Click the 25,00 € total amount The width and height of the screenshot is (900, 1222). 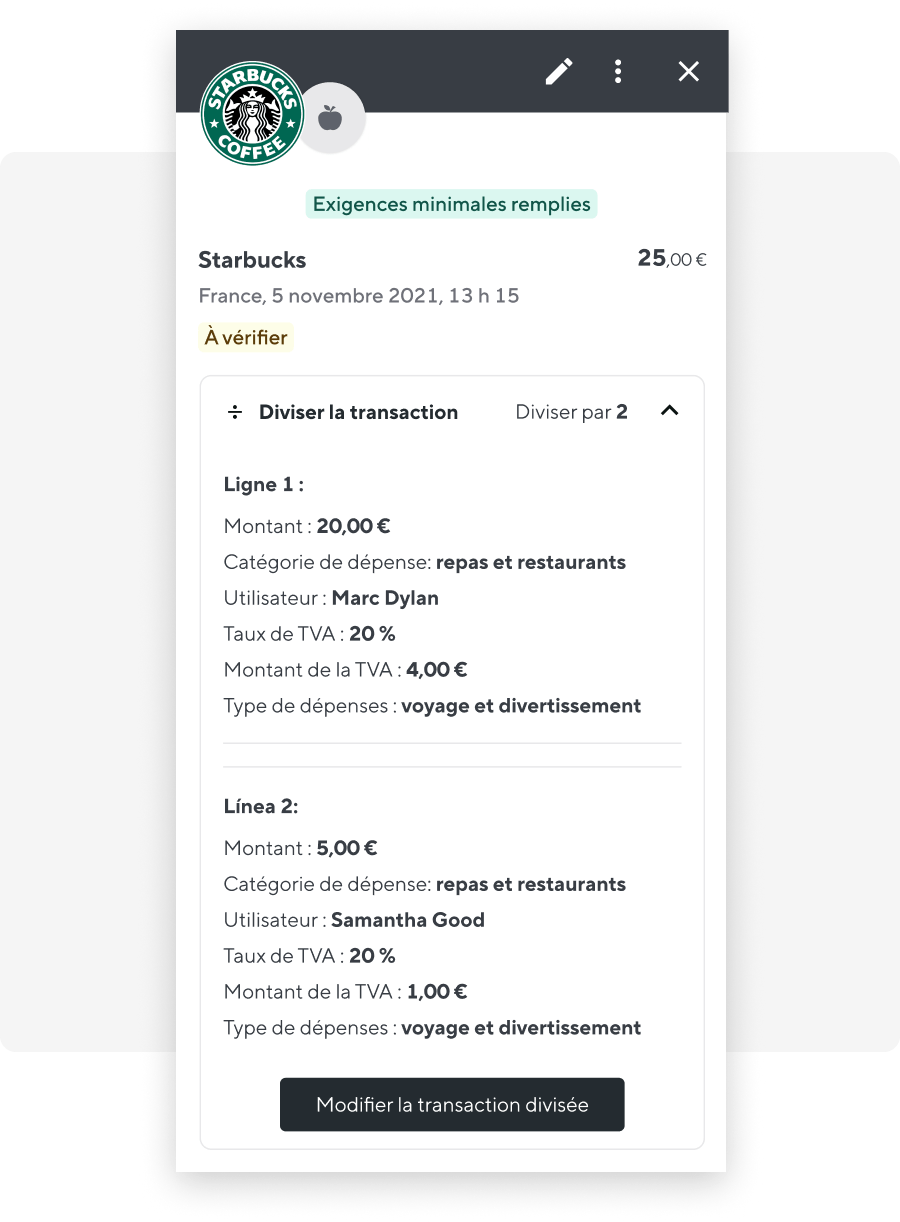(x=672, y=258)
